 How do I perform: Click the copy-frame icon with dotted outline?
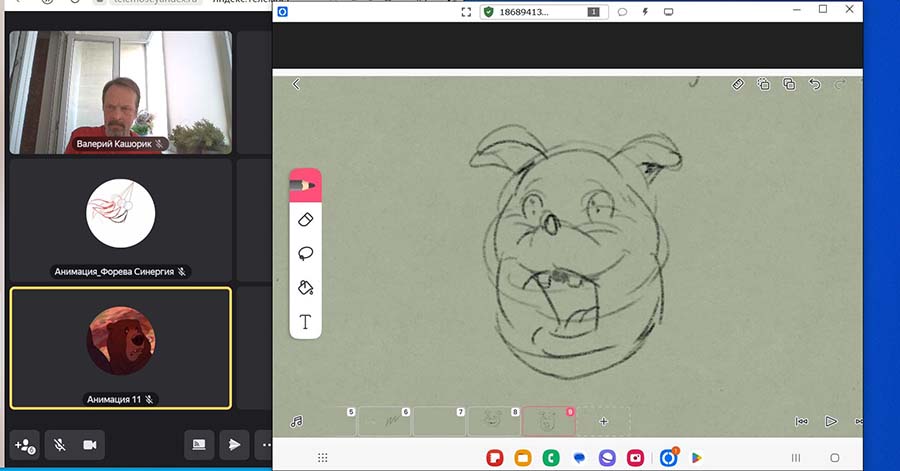[763, 84]
